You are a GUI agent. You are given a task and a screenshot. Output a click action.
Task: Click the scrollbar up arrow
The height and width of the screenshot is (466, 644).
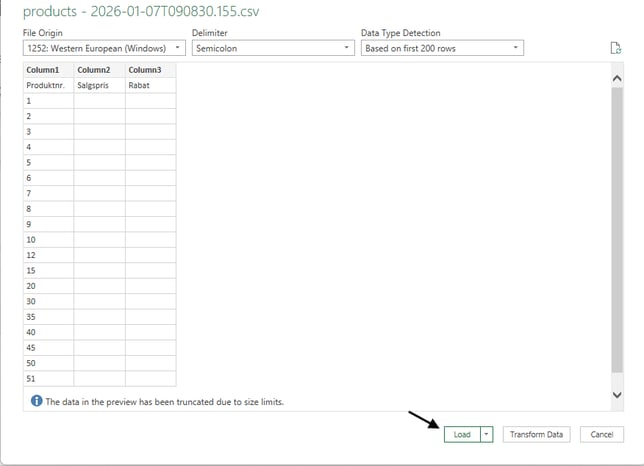click(x=616, y=77)
